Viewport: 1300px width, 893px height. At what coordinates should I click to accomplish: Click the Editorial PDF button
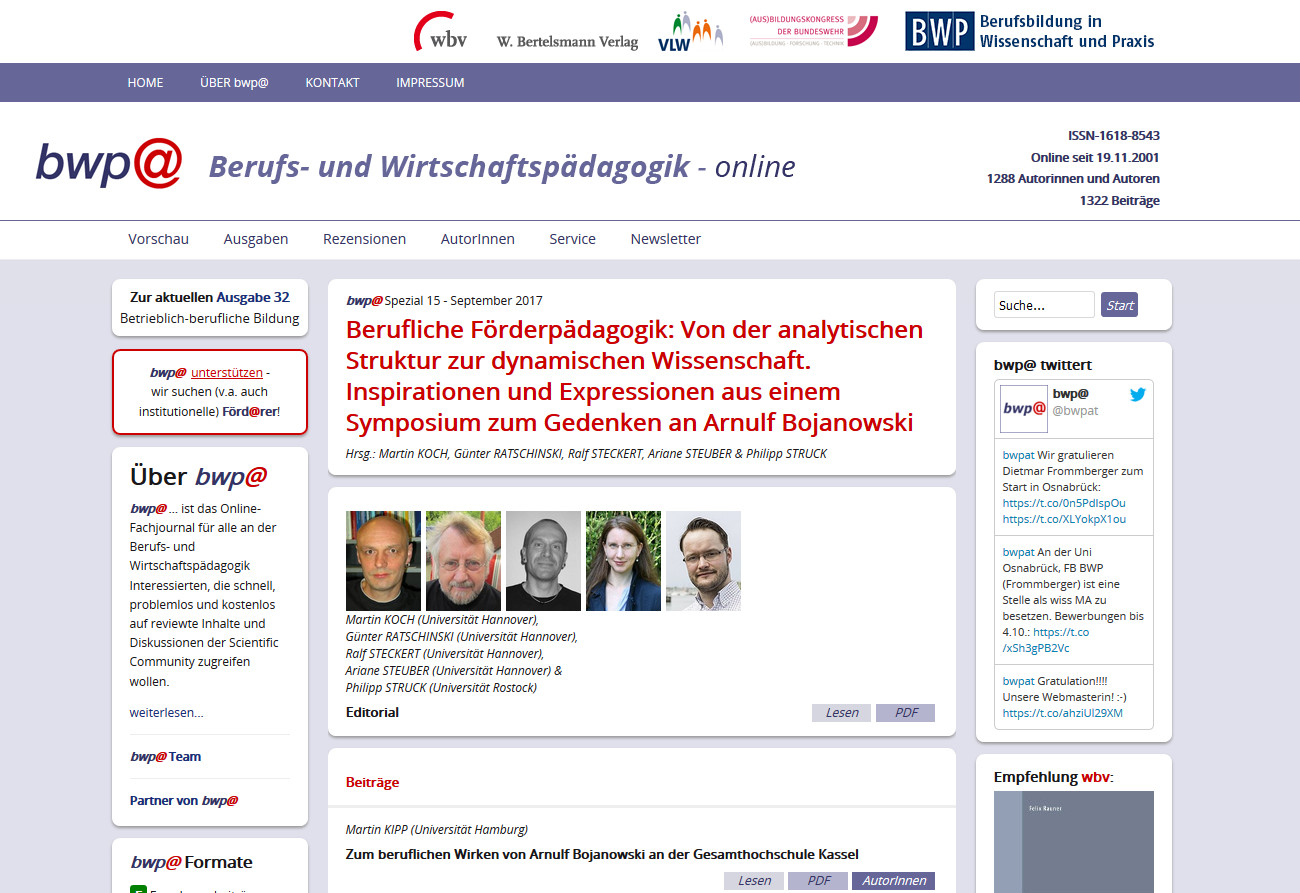905,713
